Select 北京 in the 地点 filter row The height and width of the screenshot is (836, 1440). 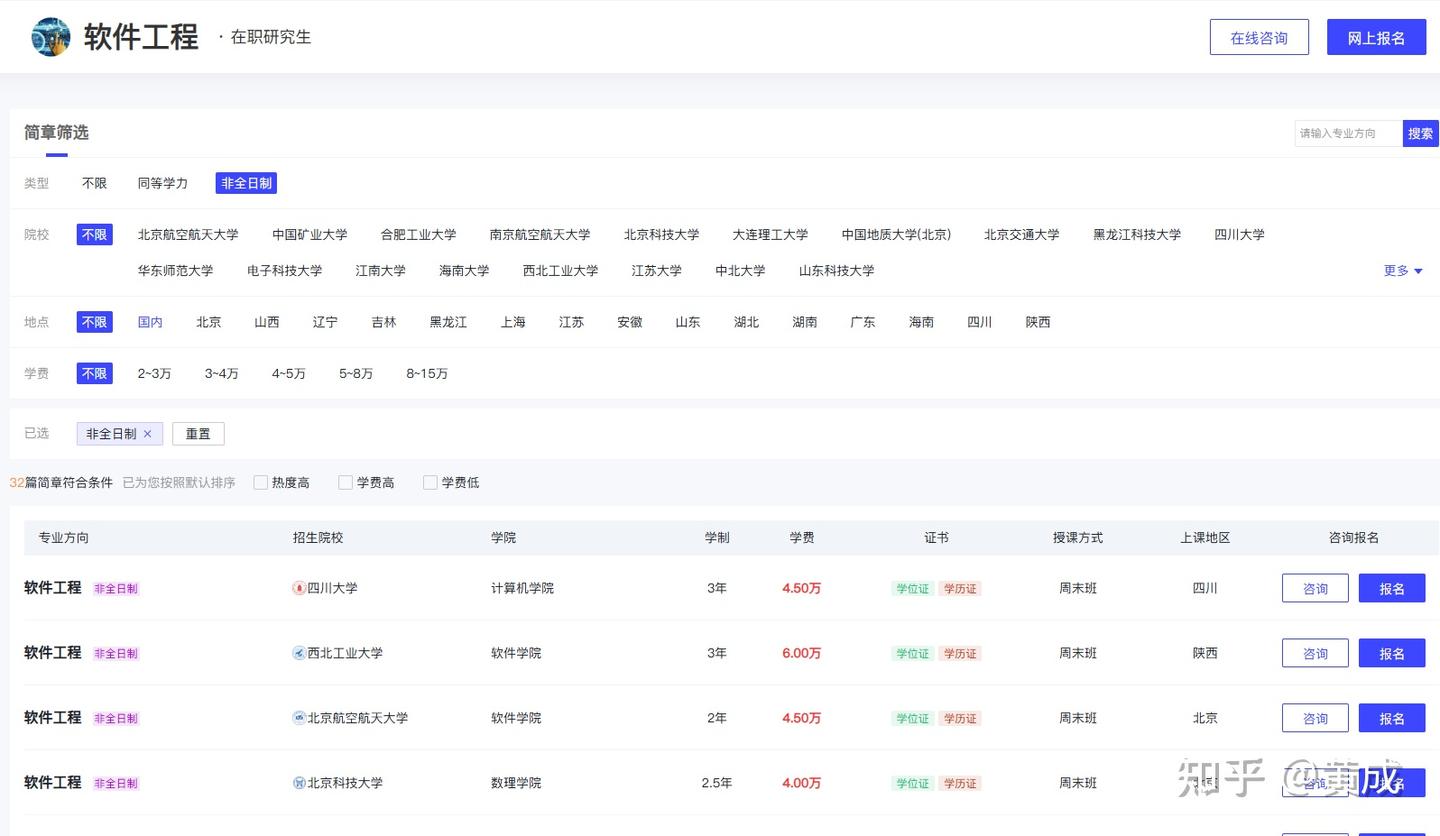coord(209,322)
